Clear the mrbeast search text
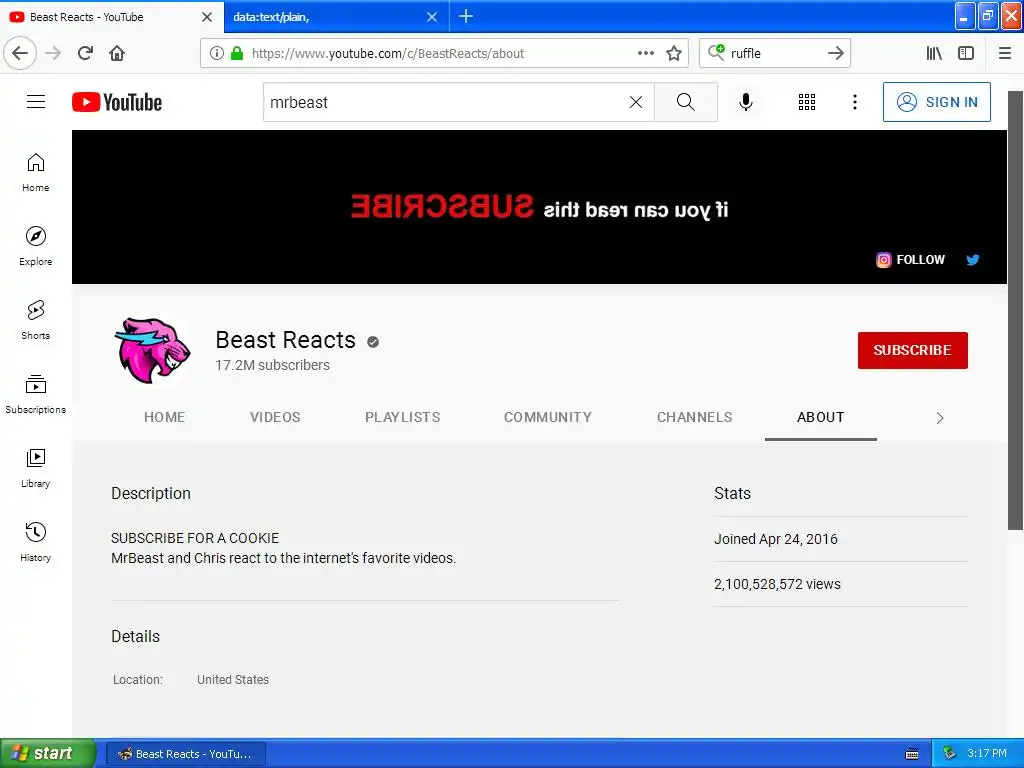 coord(635,102)
